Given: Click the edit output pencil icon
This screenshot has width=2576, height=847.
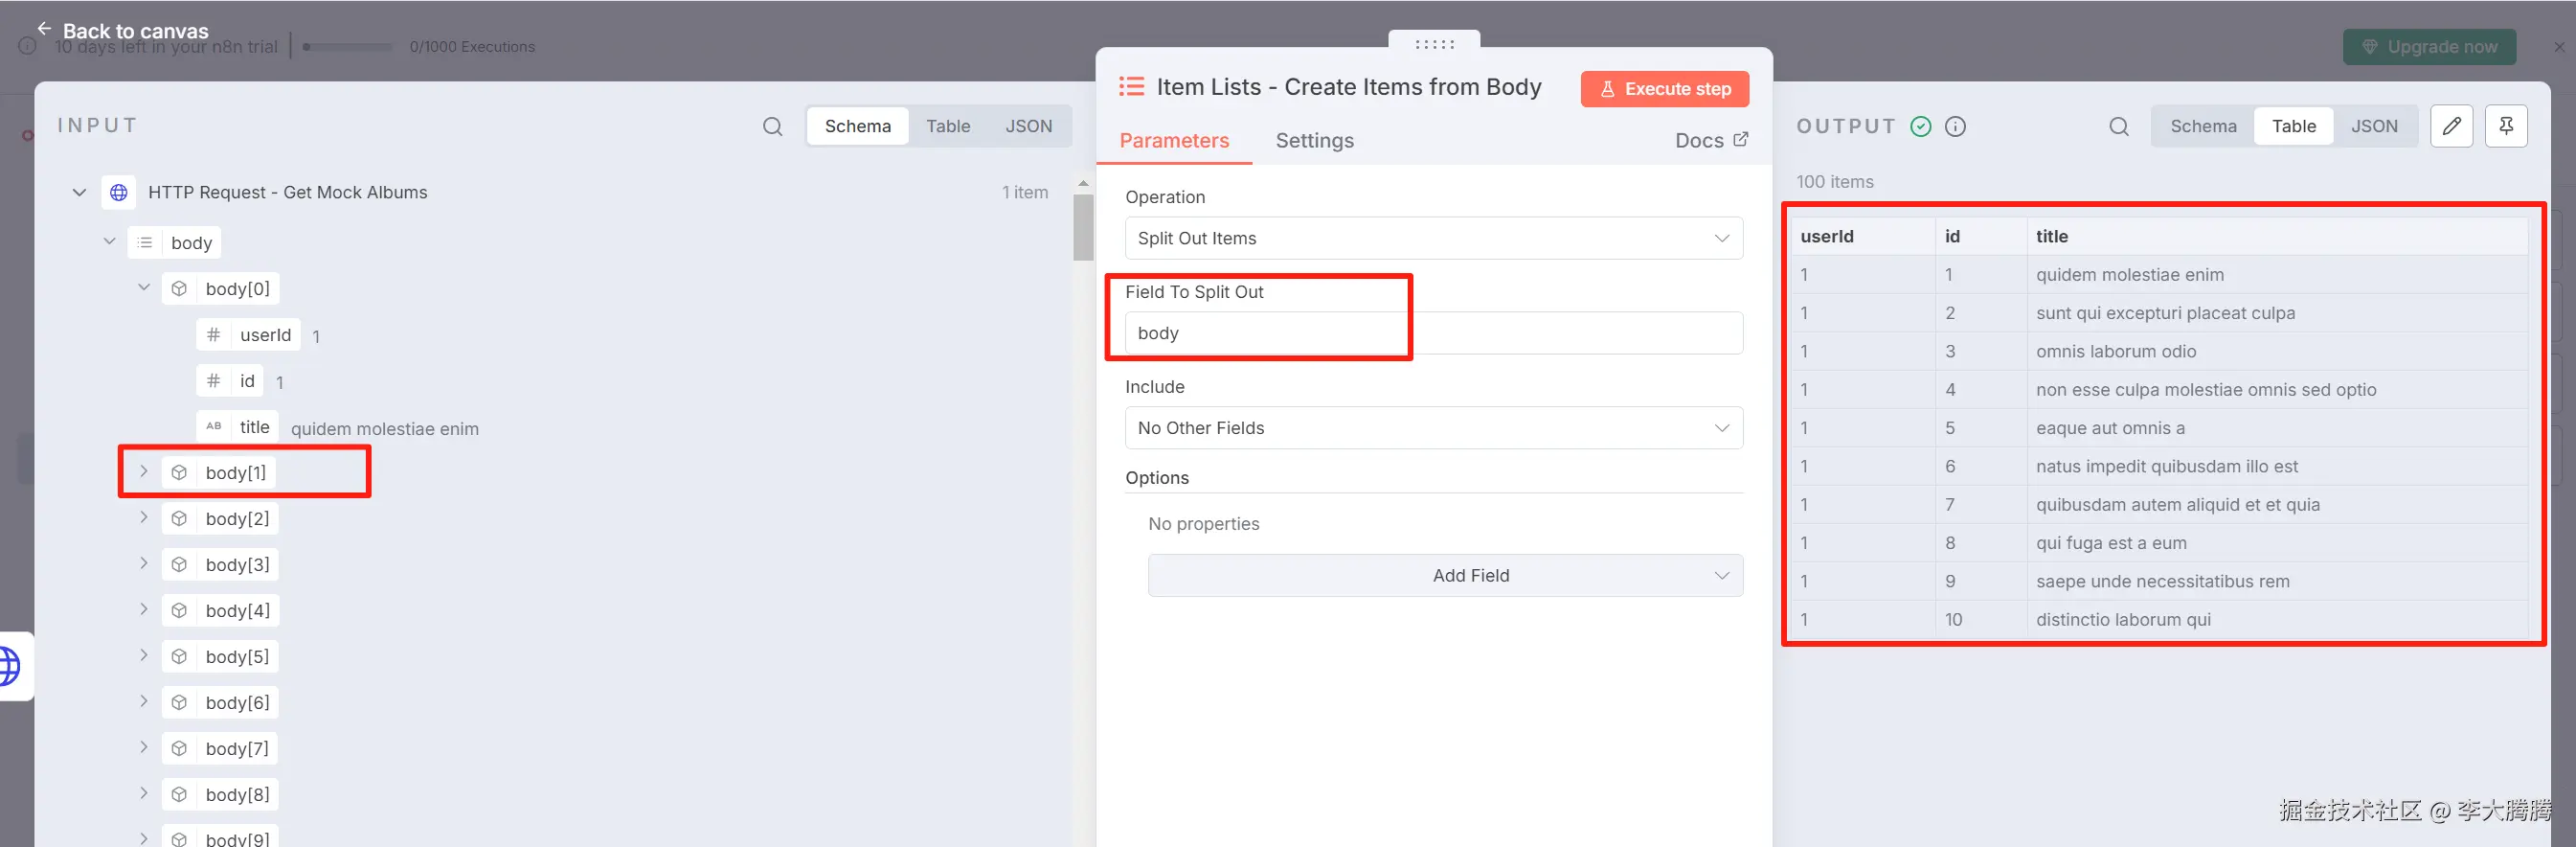Looking at the screenshot, I should click(2451, 126).
